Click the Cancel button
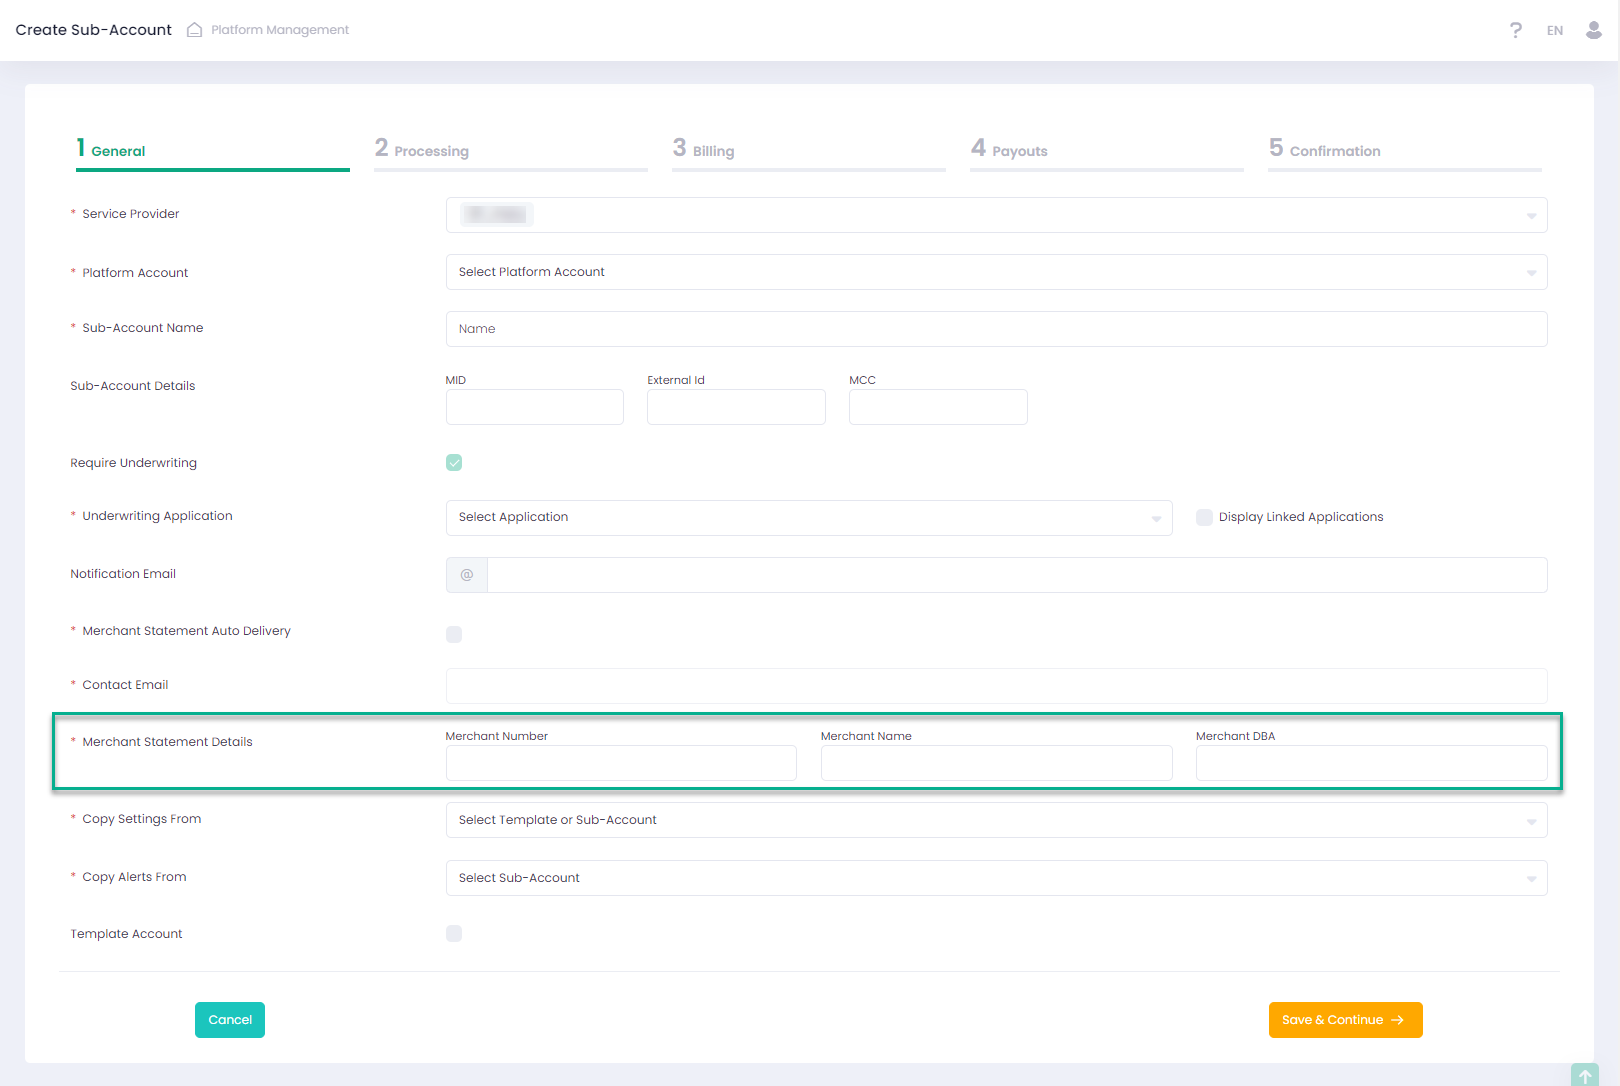The width and height of the screenshot is (1620, 1086). (x=230, y=1020)
